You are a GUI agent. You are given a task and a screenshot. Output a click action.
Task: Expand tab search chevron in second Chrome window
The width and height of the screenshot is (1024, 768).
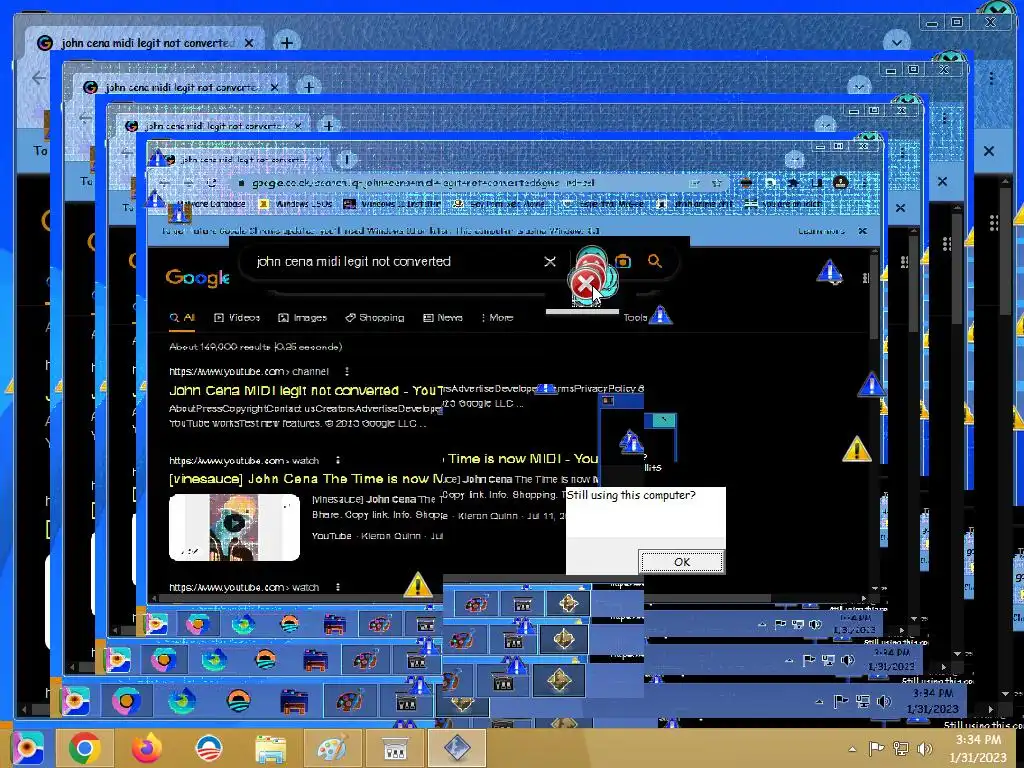click(859, 86)
